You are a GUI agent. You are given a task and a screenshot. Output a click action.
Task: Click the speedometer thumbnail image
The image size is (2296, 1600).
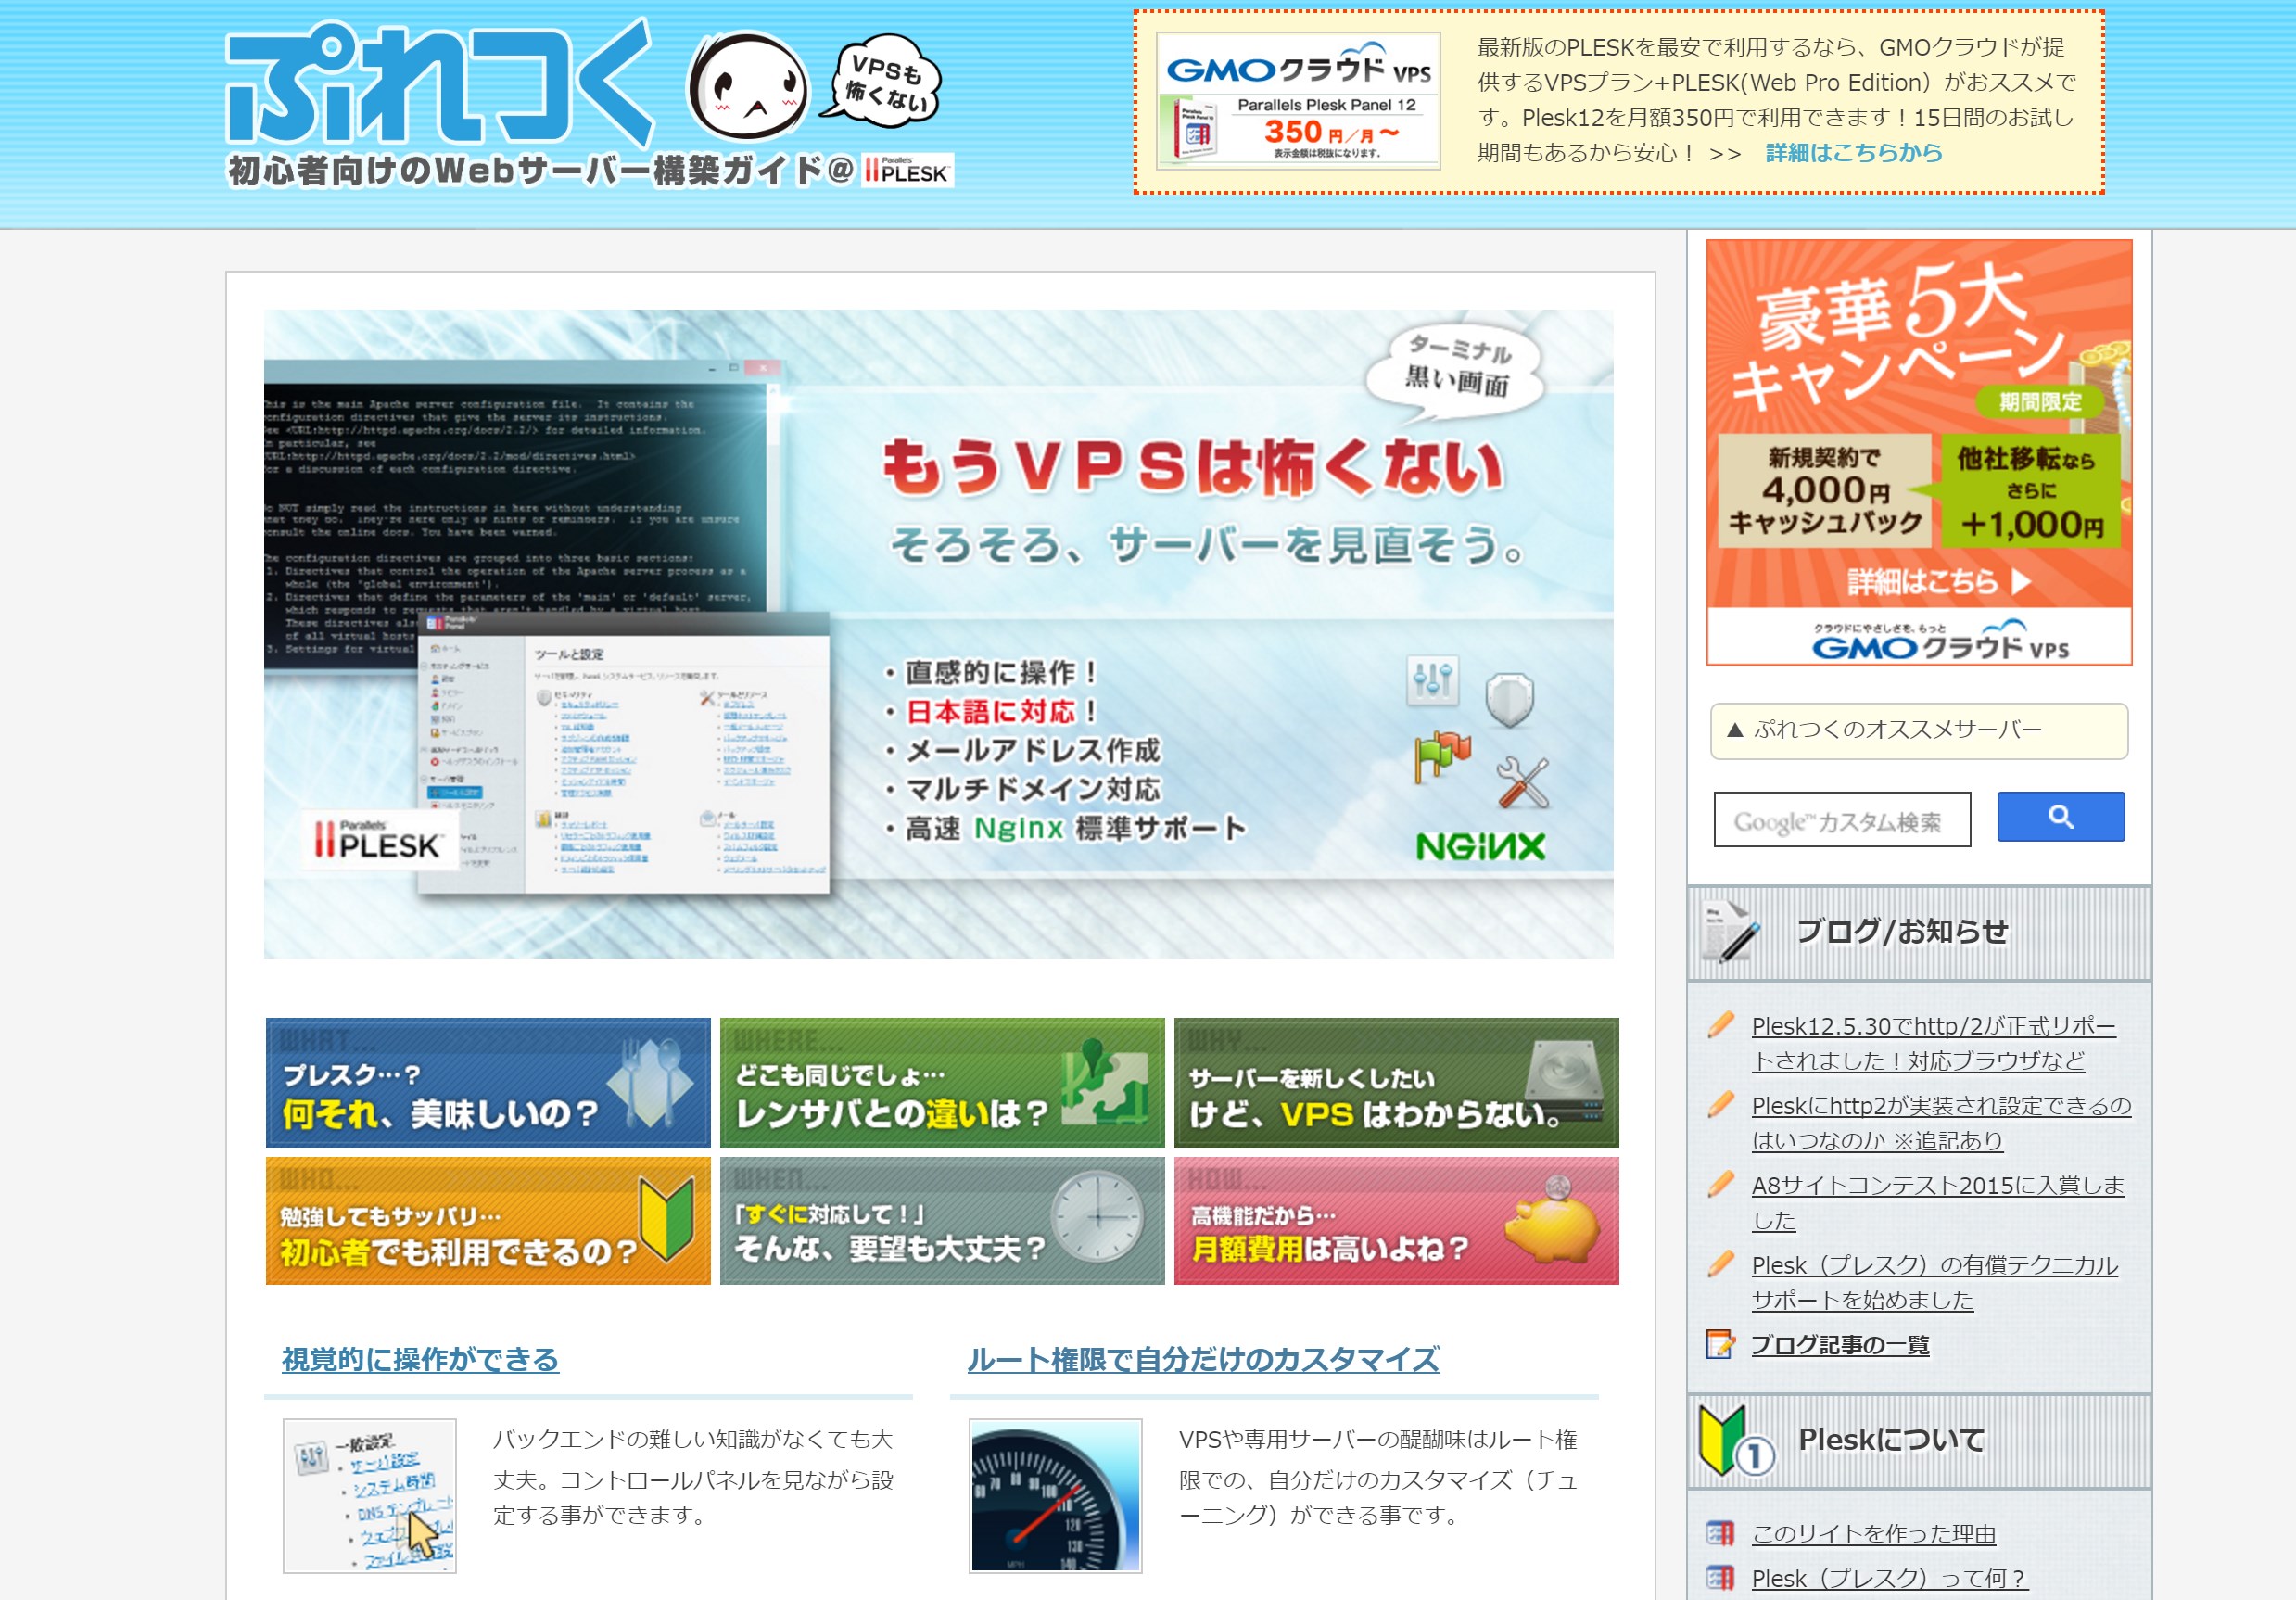click(1055, 1496)
